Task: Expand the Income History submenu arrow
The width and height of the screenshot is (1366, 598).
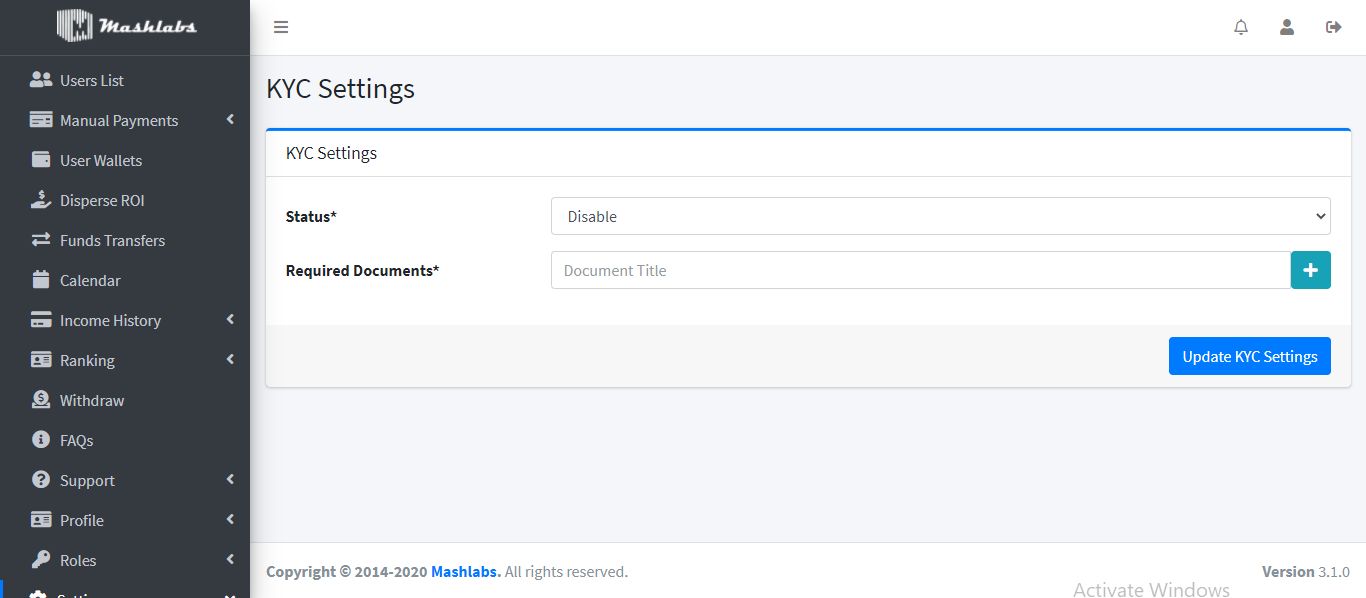Action: pos(230,320)
